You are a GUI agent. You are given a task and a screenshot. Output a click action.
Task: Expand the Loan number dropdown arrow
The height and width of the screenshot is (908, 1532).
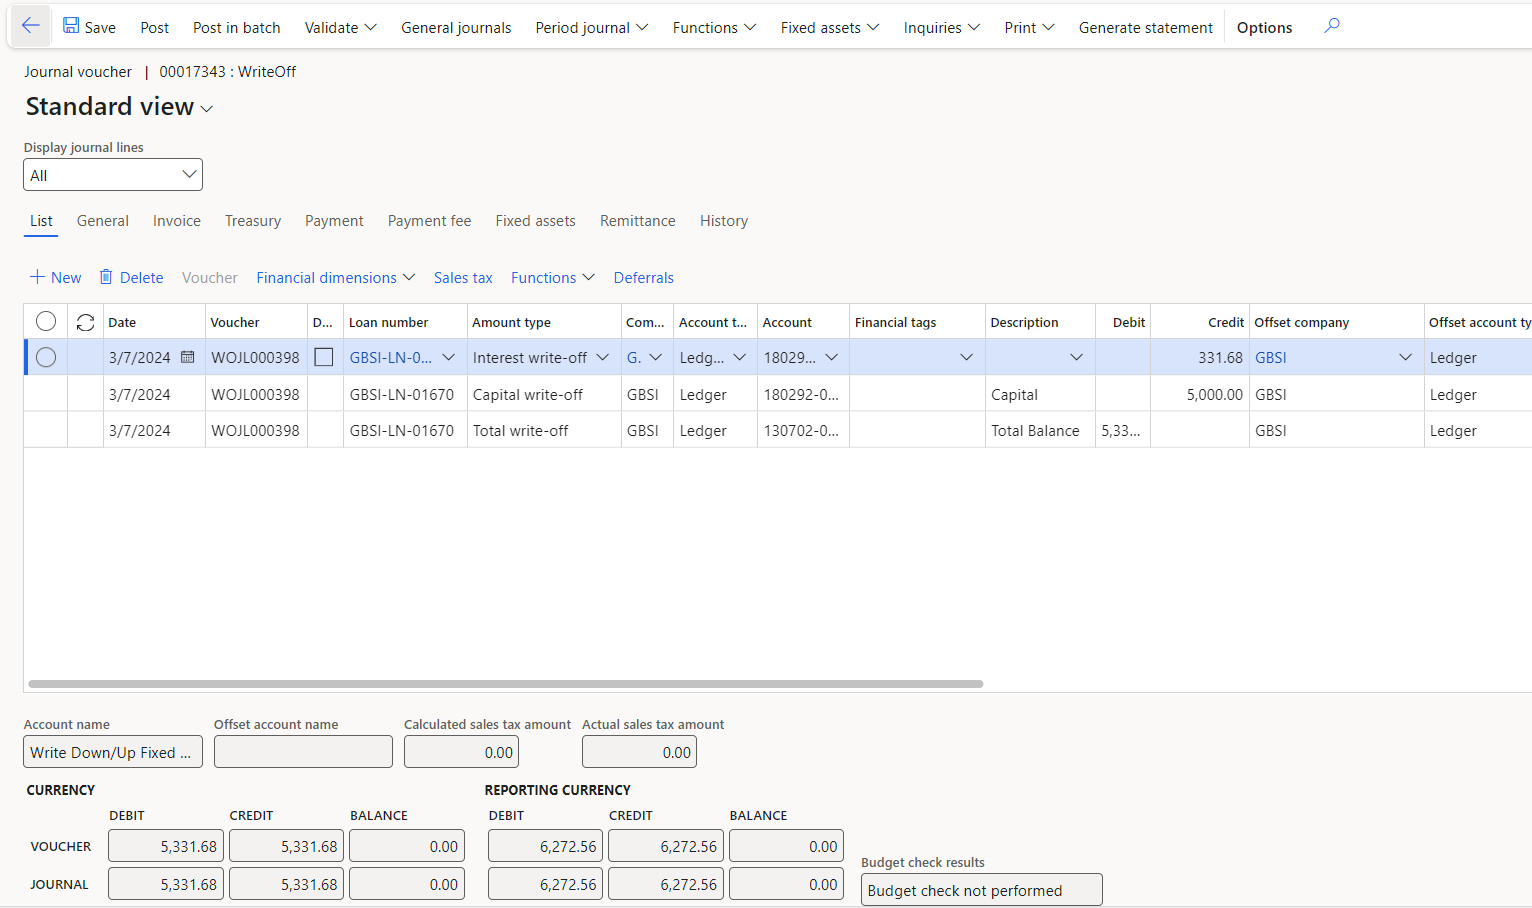(449, 357)
